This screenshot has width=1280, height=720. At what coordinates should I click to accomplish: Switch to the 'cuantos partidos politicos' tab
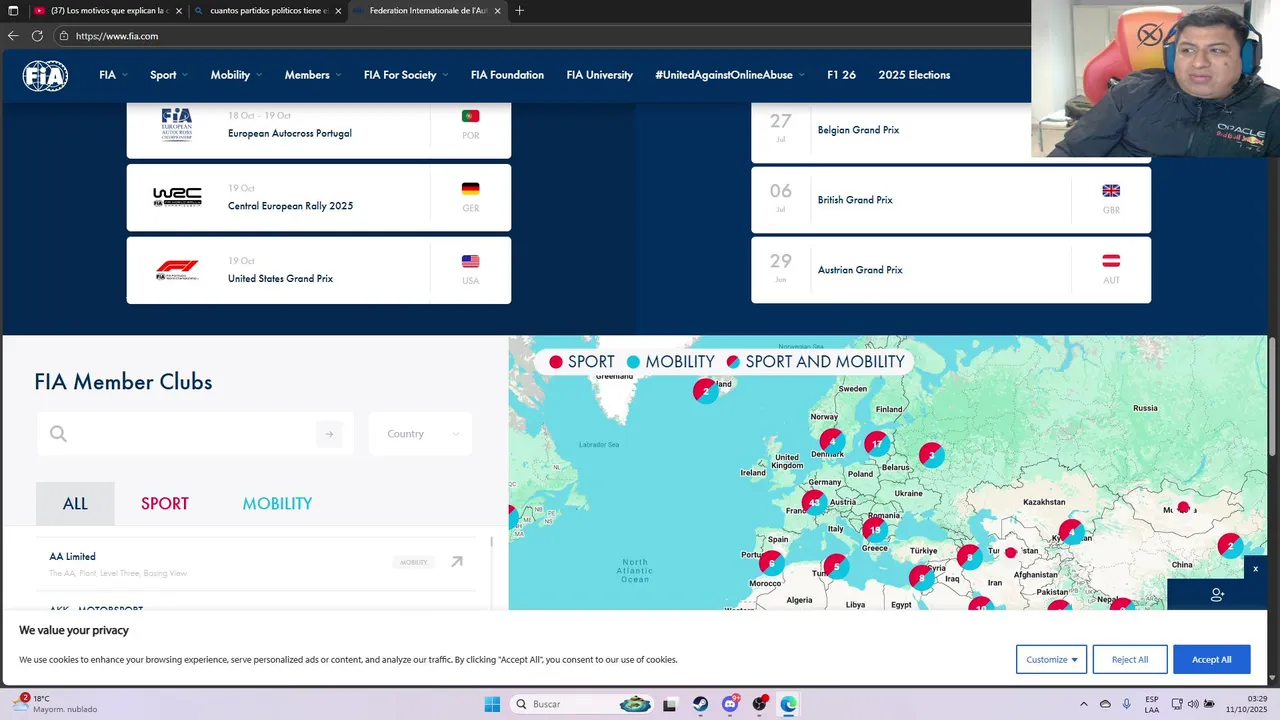pos(268,11)
